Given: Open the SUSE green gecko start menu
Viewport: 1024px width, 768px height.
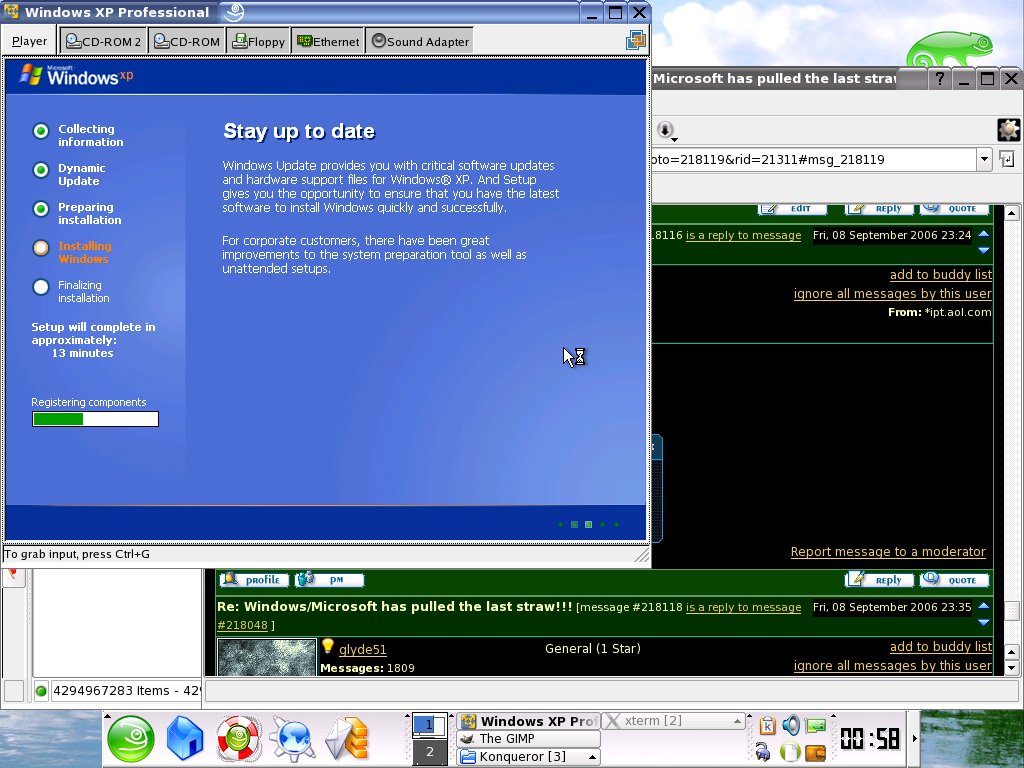Looking at the screenshot, I should tap(131, 740).
